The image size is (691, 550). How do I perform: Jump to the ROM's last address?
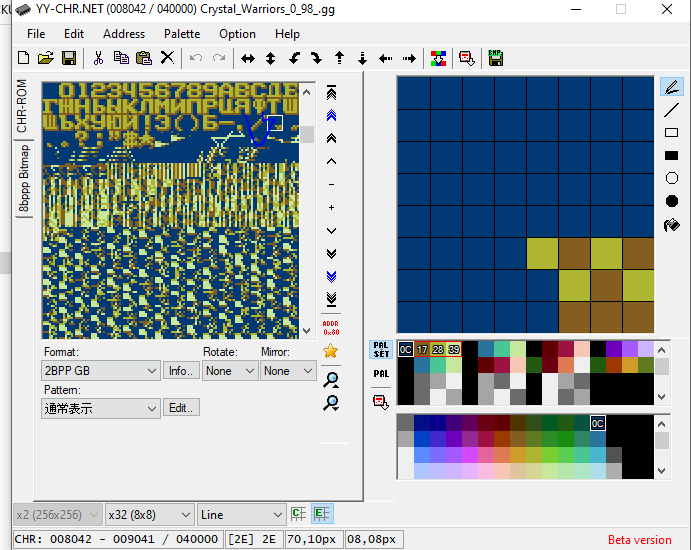coord(331,299)
